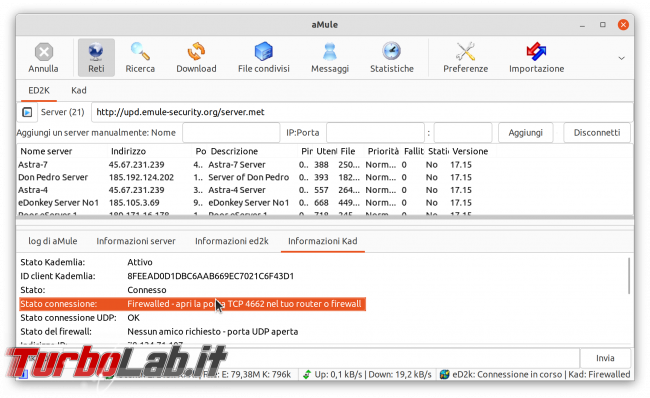
Task: Sort by File column header
Action: click(x=348, y=151)
